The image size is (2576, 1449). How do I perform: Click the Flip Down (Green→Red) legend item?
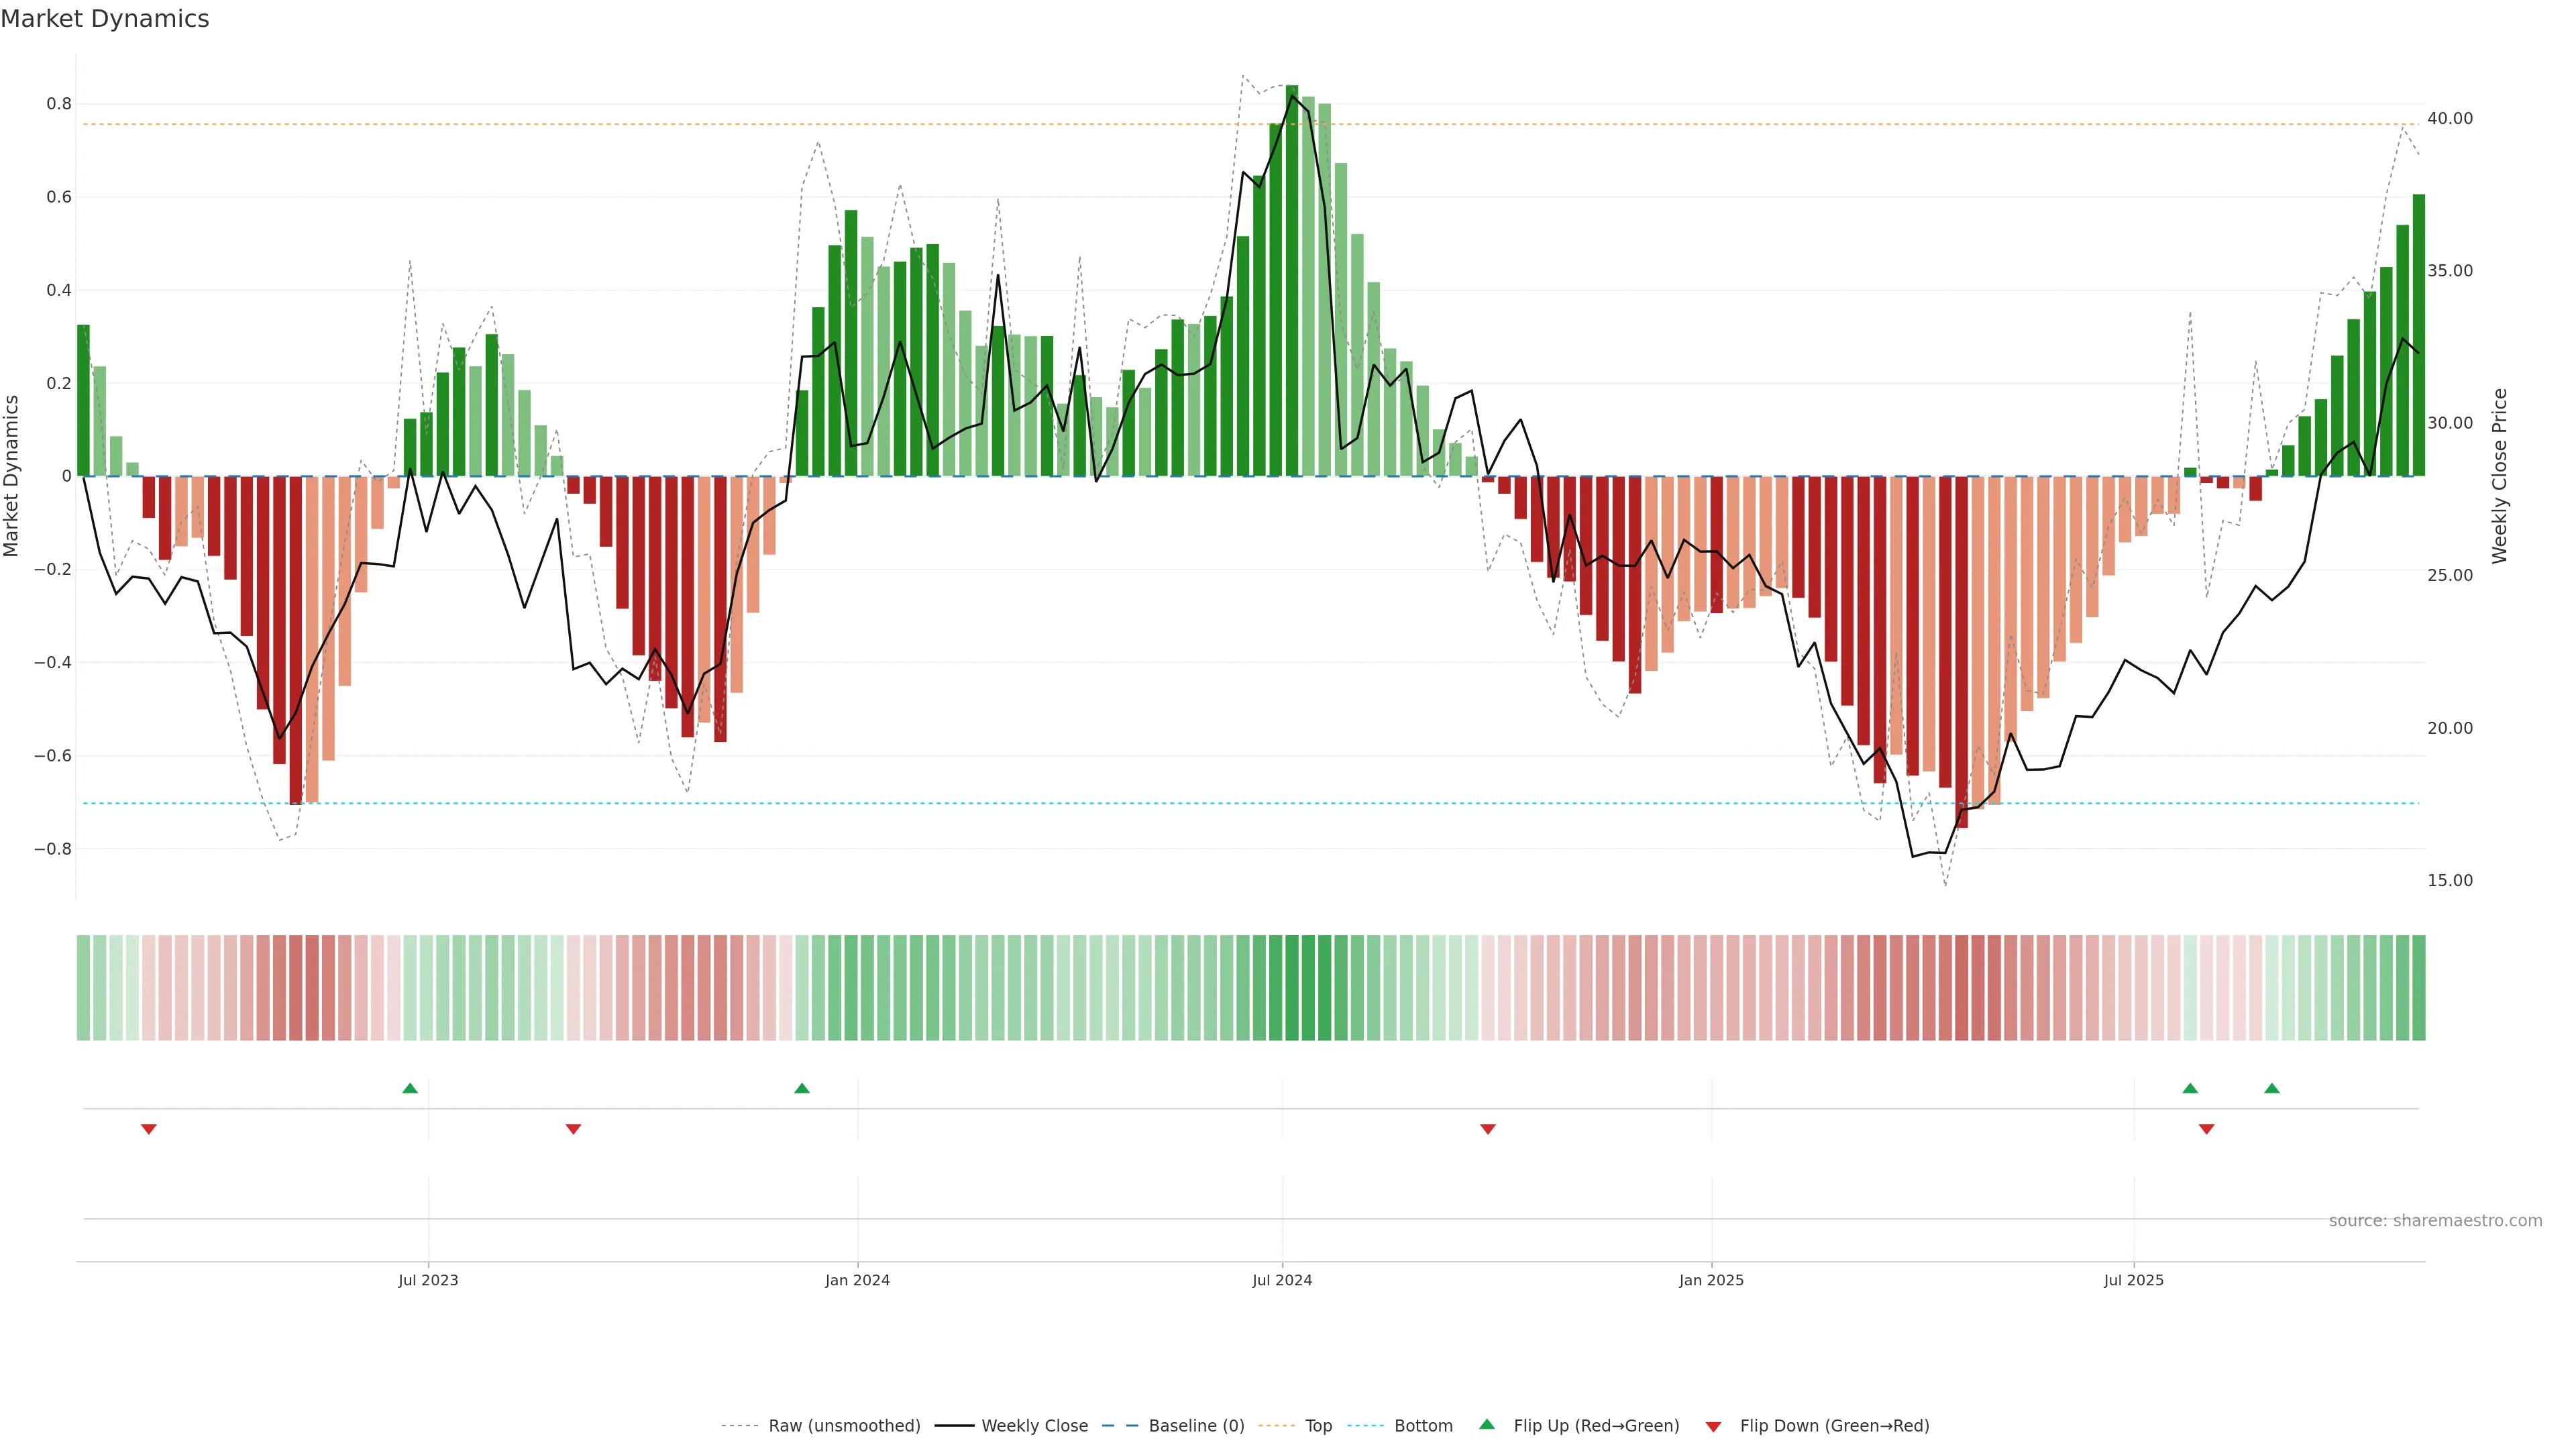tap(1834, 1426)
